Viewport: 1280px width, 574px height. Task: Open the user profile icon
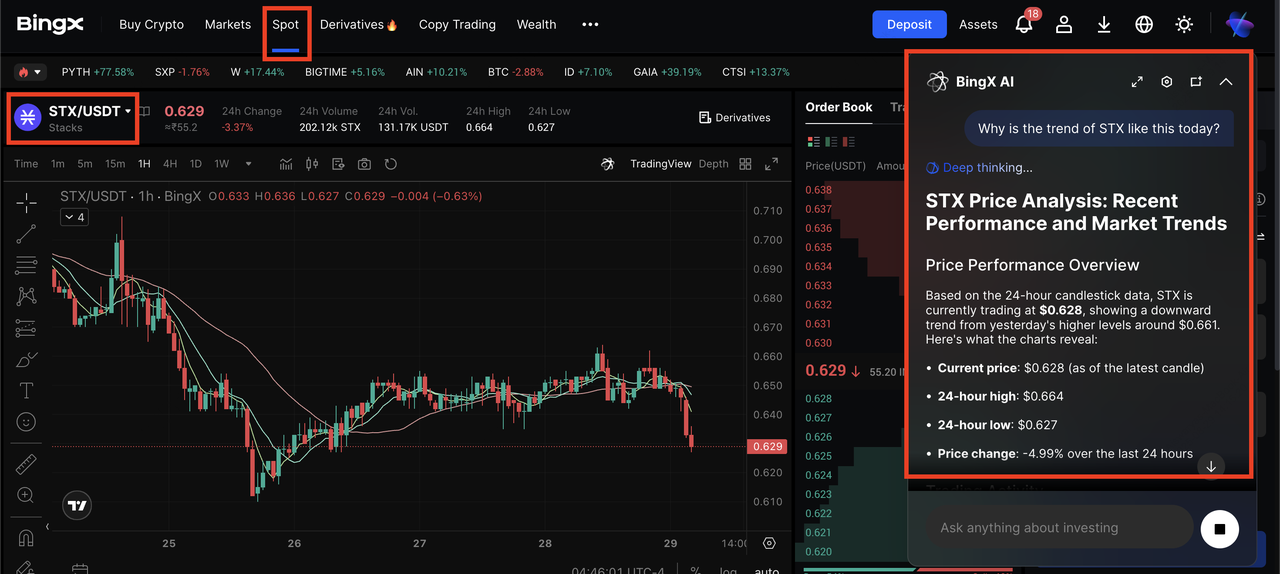coord(1064,24)
